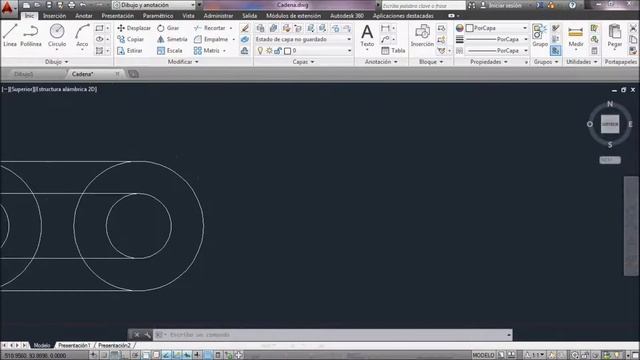Select the Línea drawing tool

(x=10, y=35)
